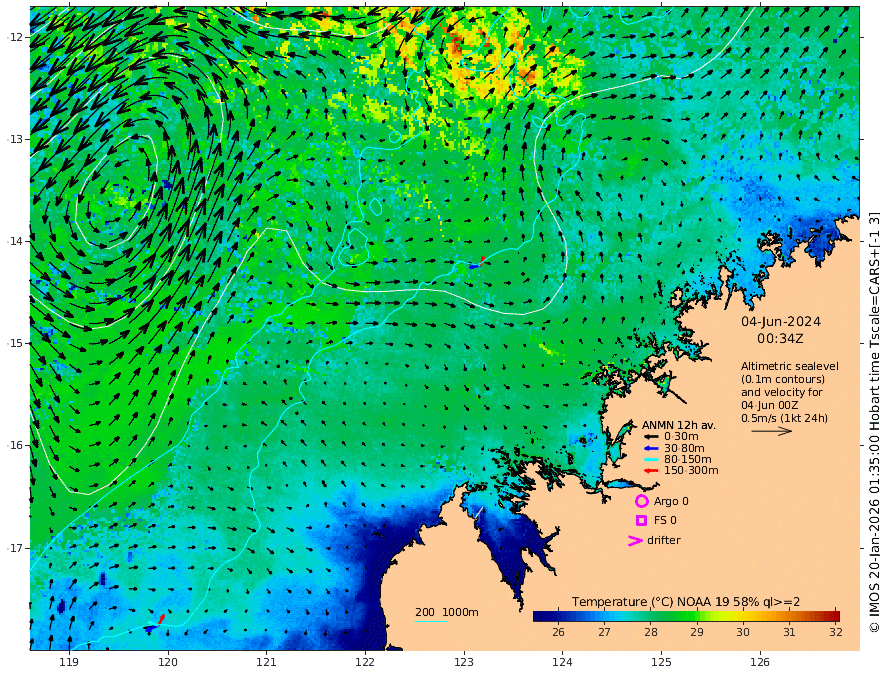Click the latitude axis label -16
The width and height of the screenshot is (880, 680).
coord(15,445)
